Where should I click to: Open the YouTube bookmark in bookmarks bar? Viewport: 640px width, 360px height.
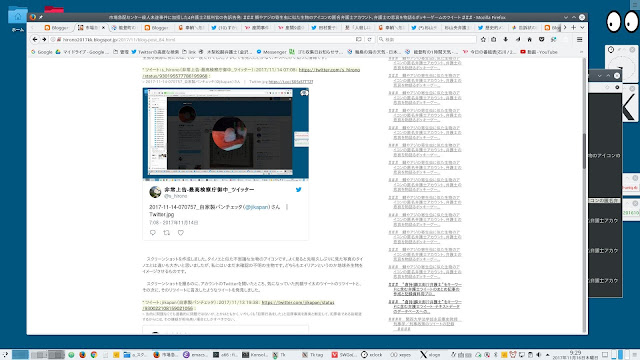539,52
